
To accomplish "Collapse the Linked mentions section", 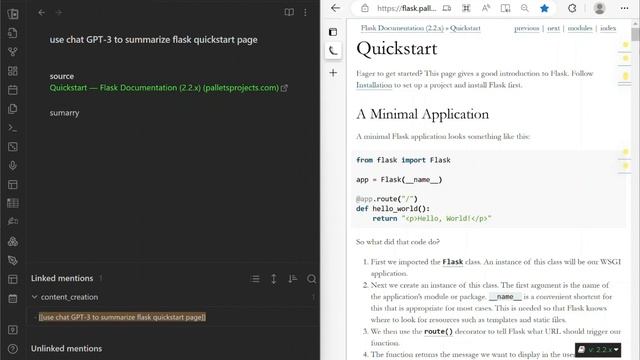I will [62, 278].
